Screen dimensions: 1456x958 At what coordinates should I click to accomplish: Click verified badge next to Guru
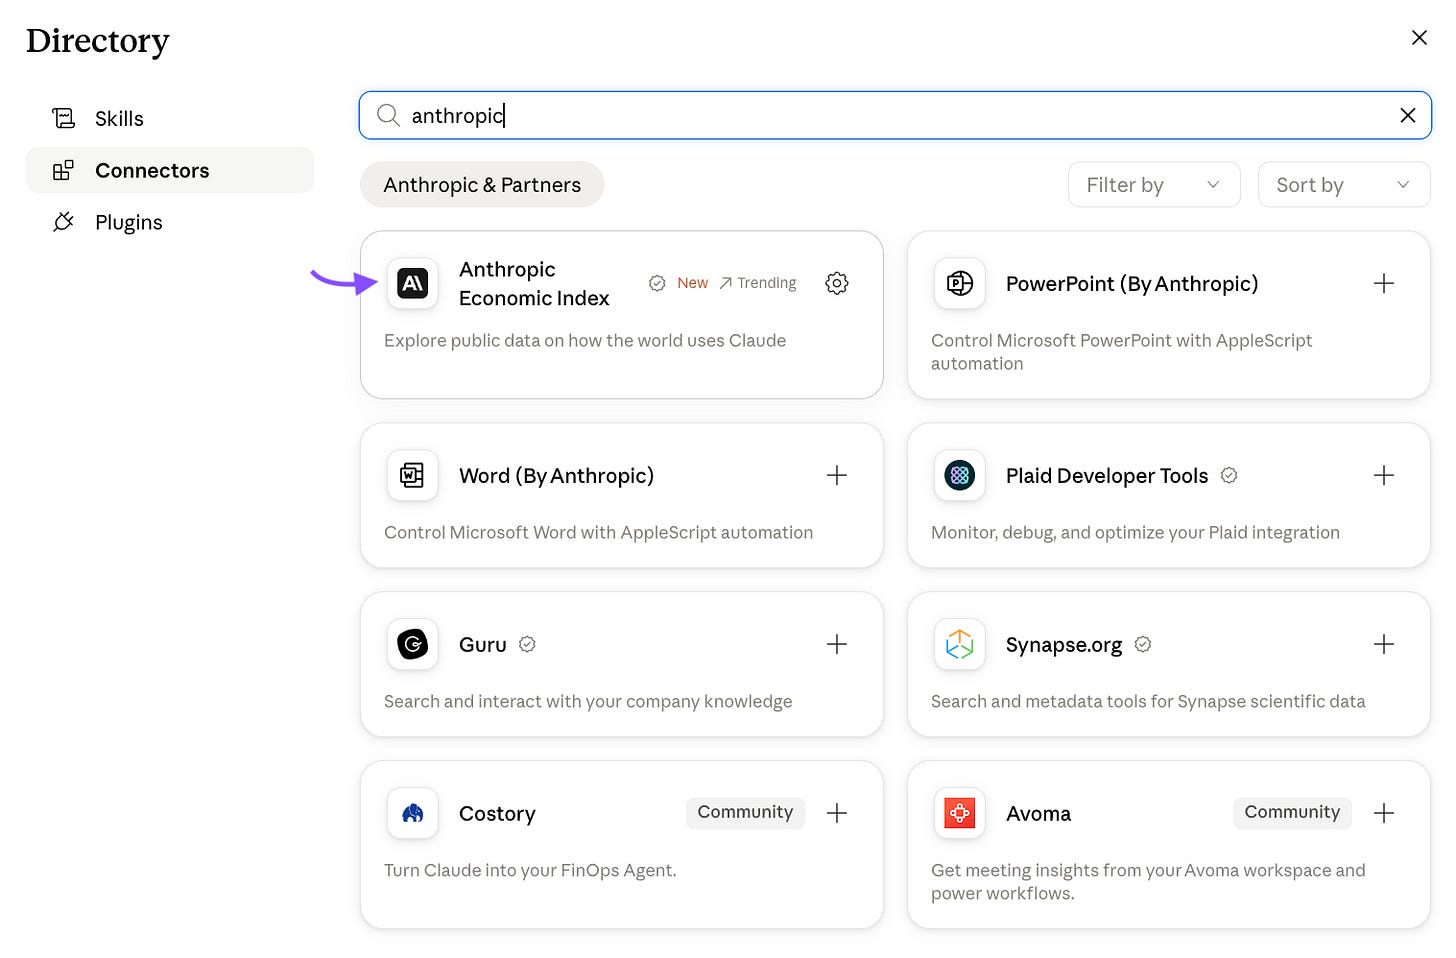click(527, 644)
